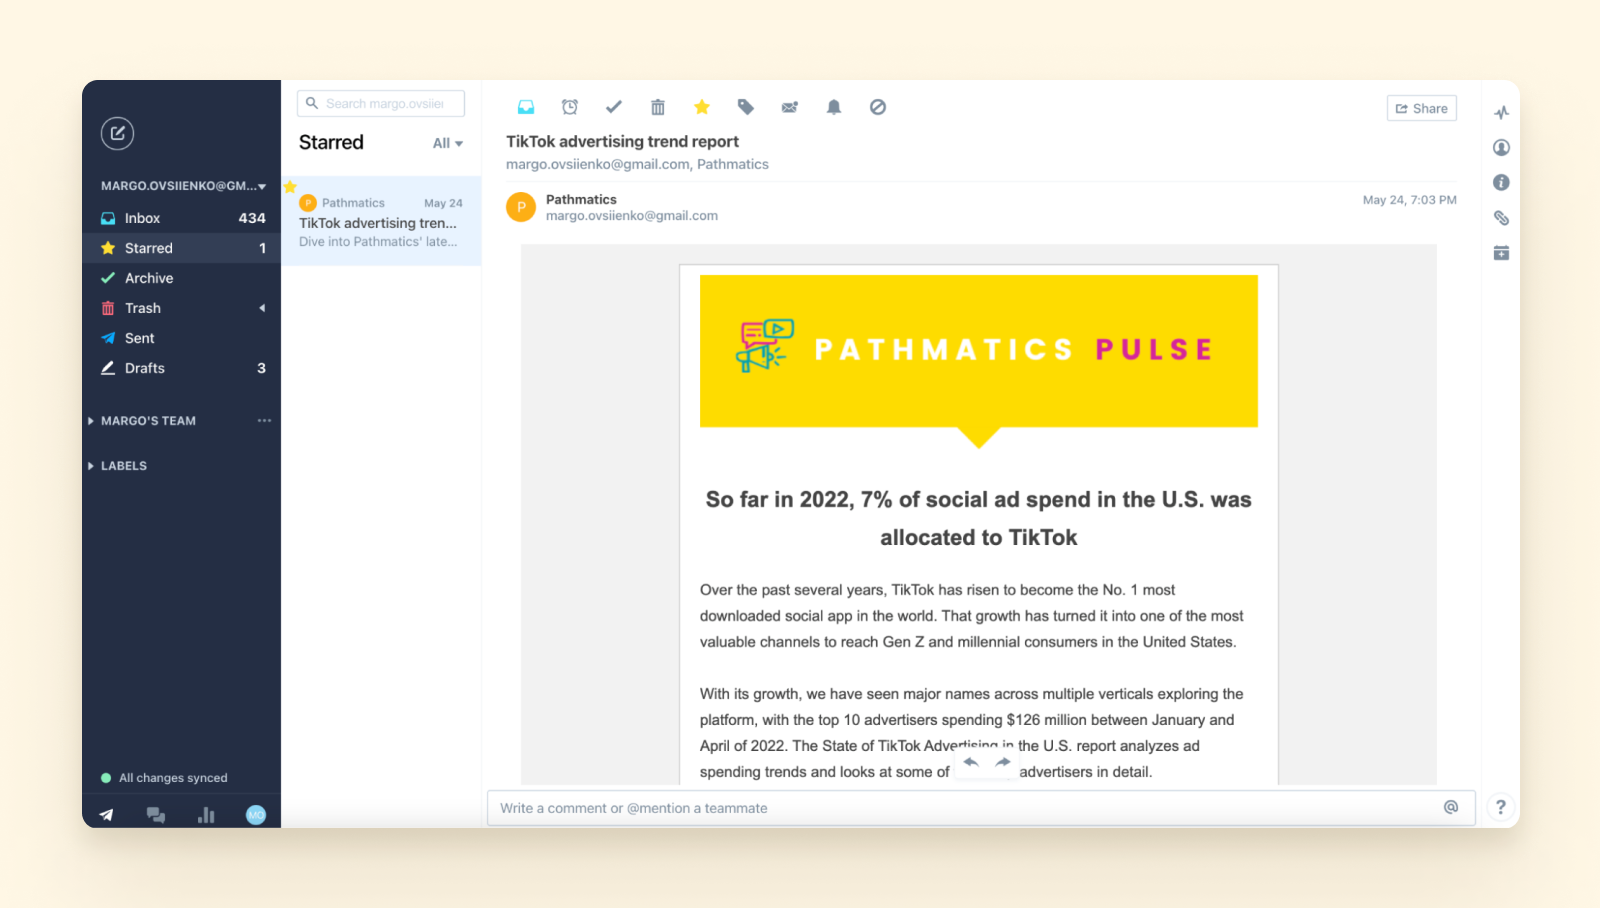This screenshot has width=1600, height=908.
Task: Open the chat bubbles icon in the bottom bar
Action: [x=156, y=815]
